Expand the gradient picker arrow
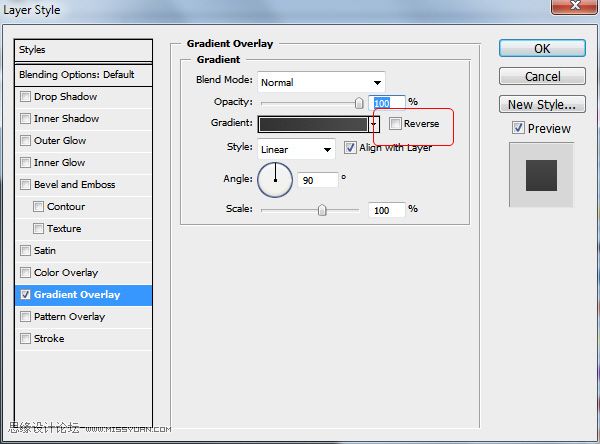 click(374, 124)
